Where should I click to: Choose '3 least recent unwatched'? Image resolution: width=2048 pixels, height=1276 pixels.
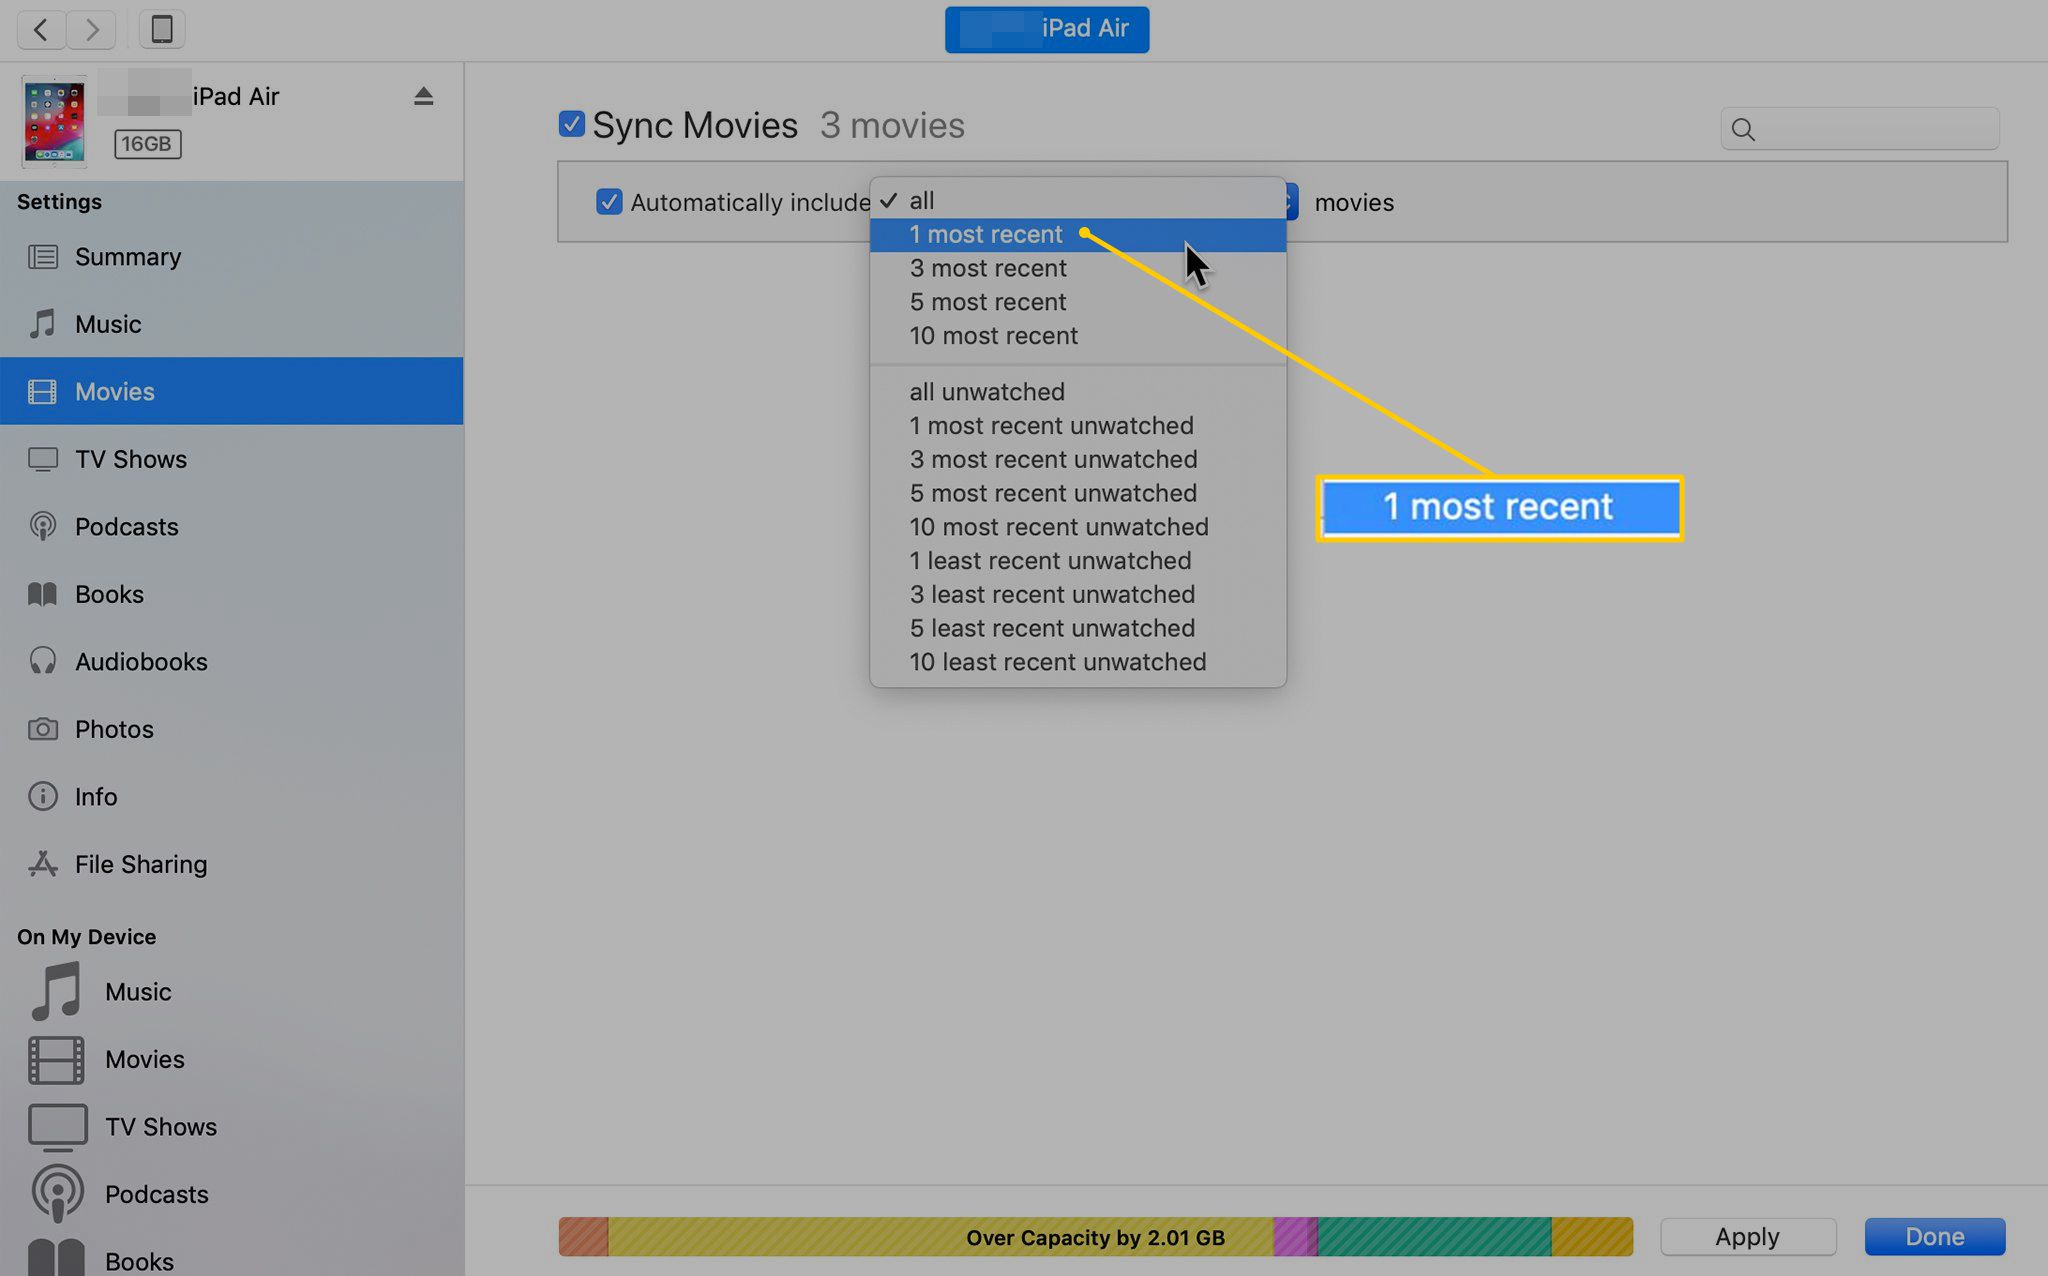pos(1078,595)
